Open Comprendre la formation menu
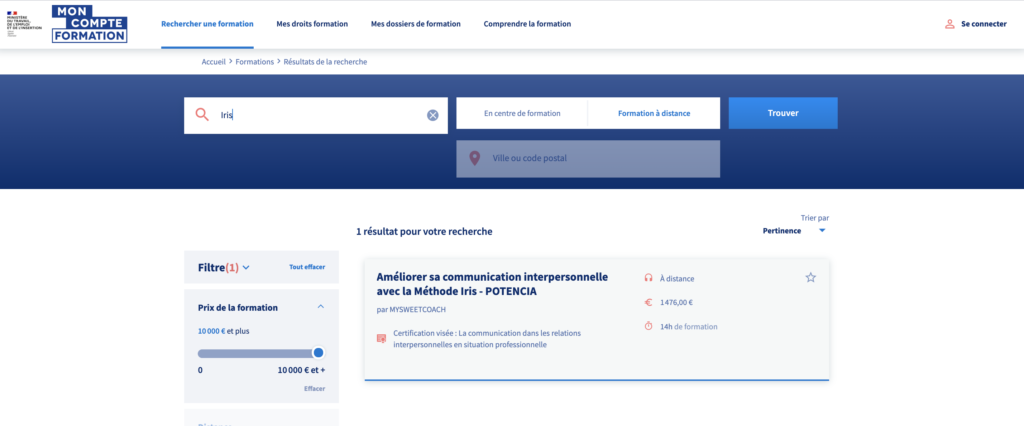The image size is (1024, 426). tap(527, 24)
